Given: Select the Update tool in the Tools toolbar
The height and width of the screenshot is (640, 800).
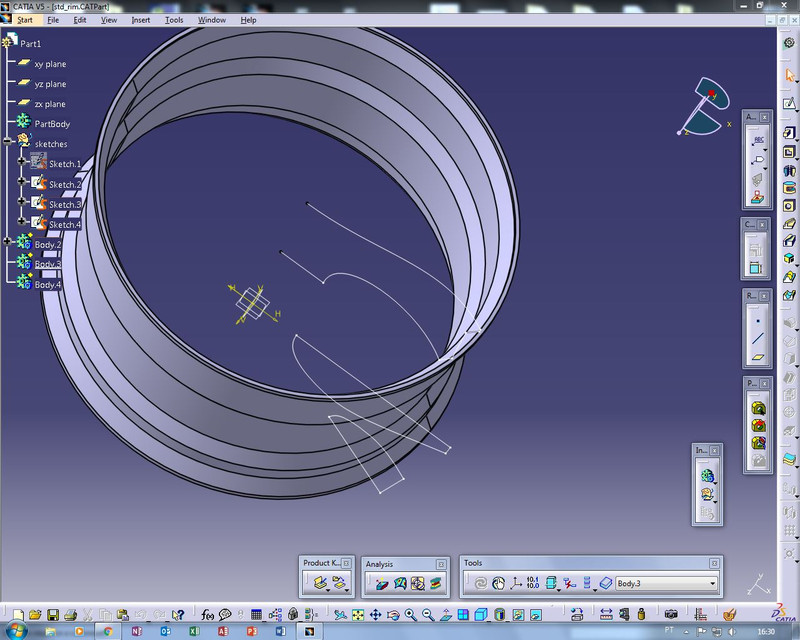Looking at the screenshot, I should pyautogui.click(x=482, y=580).
